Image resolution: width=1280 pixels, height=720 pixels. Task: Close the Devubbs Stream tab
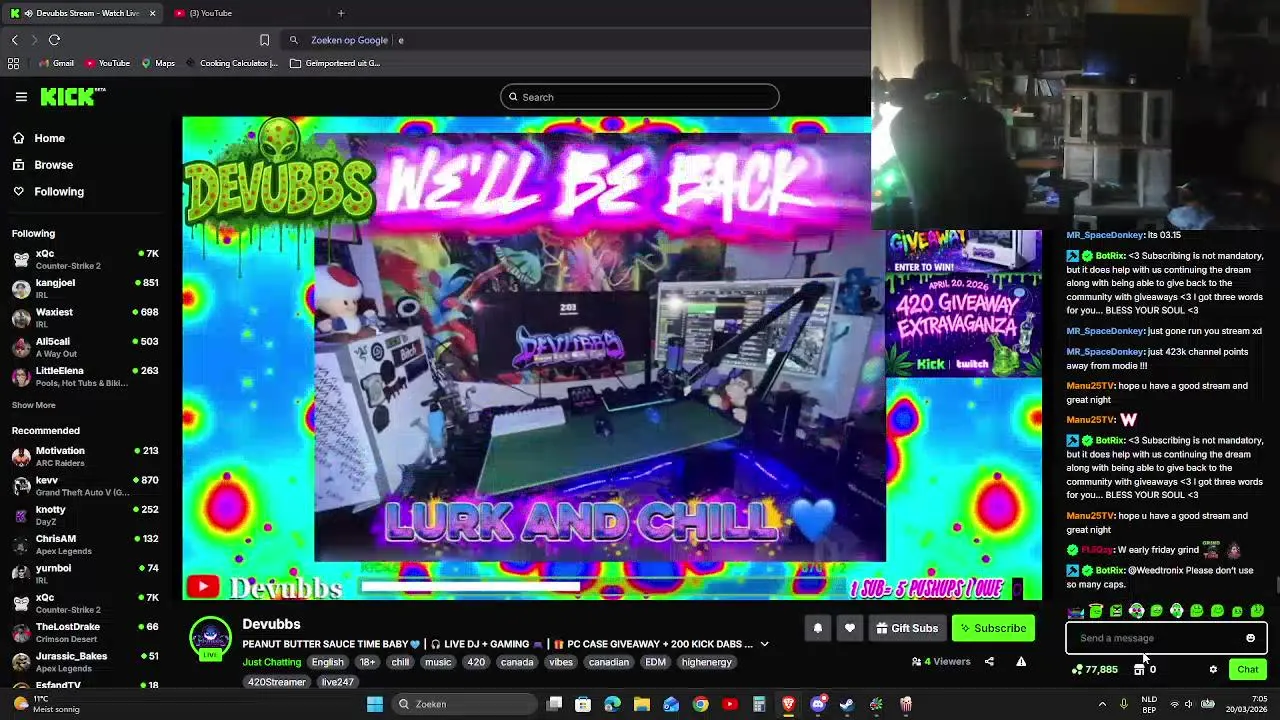pyautogui.click(x=152, y=13)
